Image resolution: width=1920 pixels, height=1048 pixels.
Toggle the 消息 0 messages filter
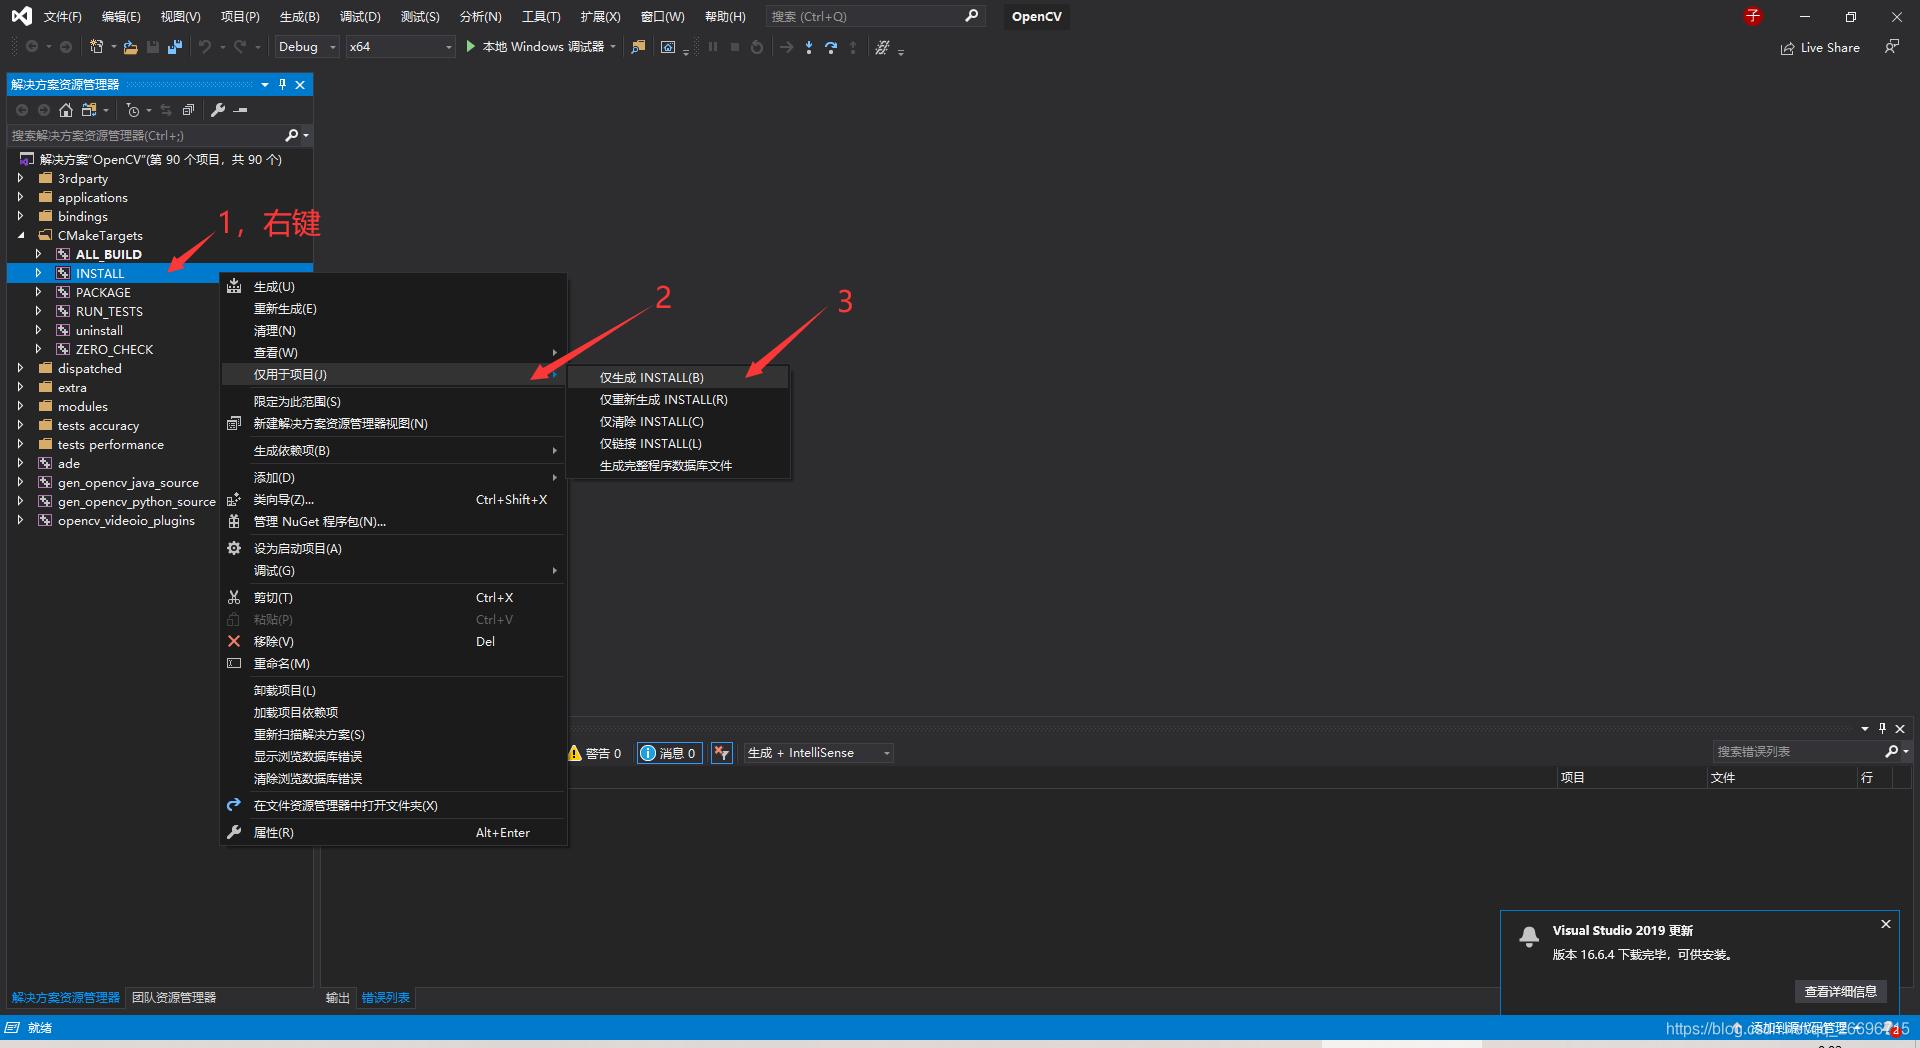point(670,753)
